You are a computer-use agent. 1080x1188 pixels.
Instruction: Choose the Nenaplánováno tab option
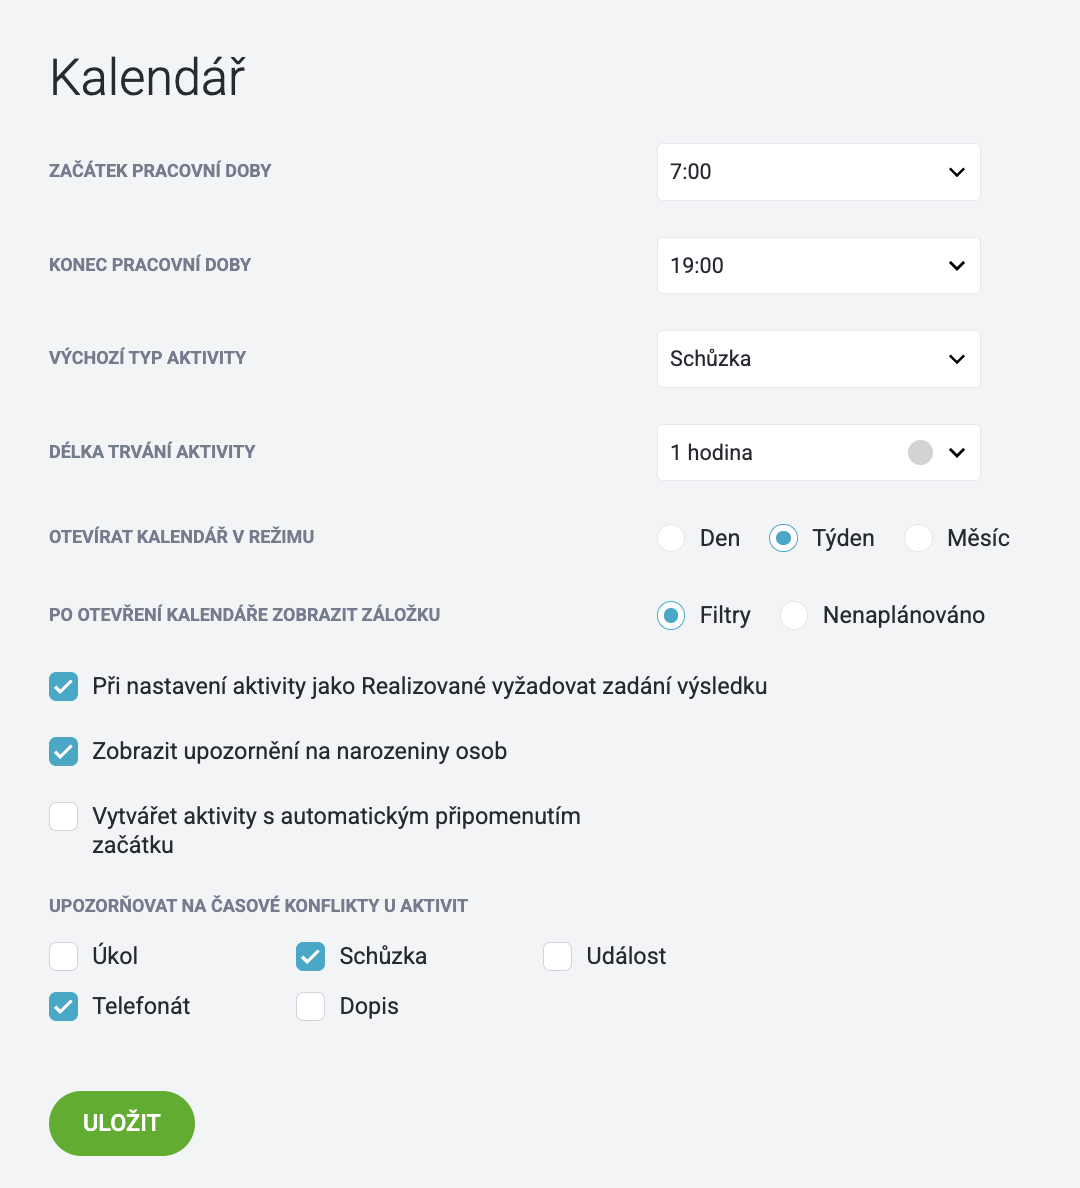click(794, 615)
